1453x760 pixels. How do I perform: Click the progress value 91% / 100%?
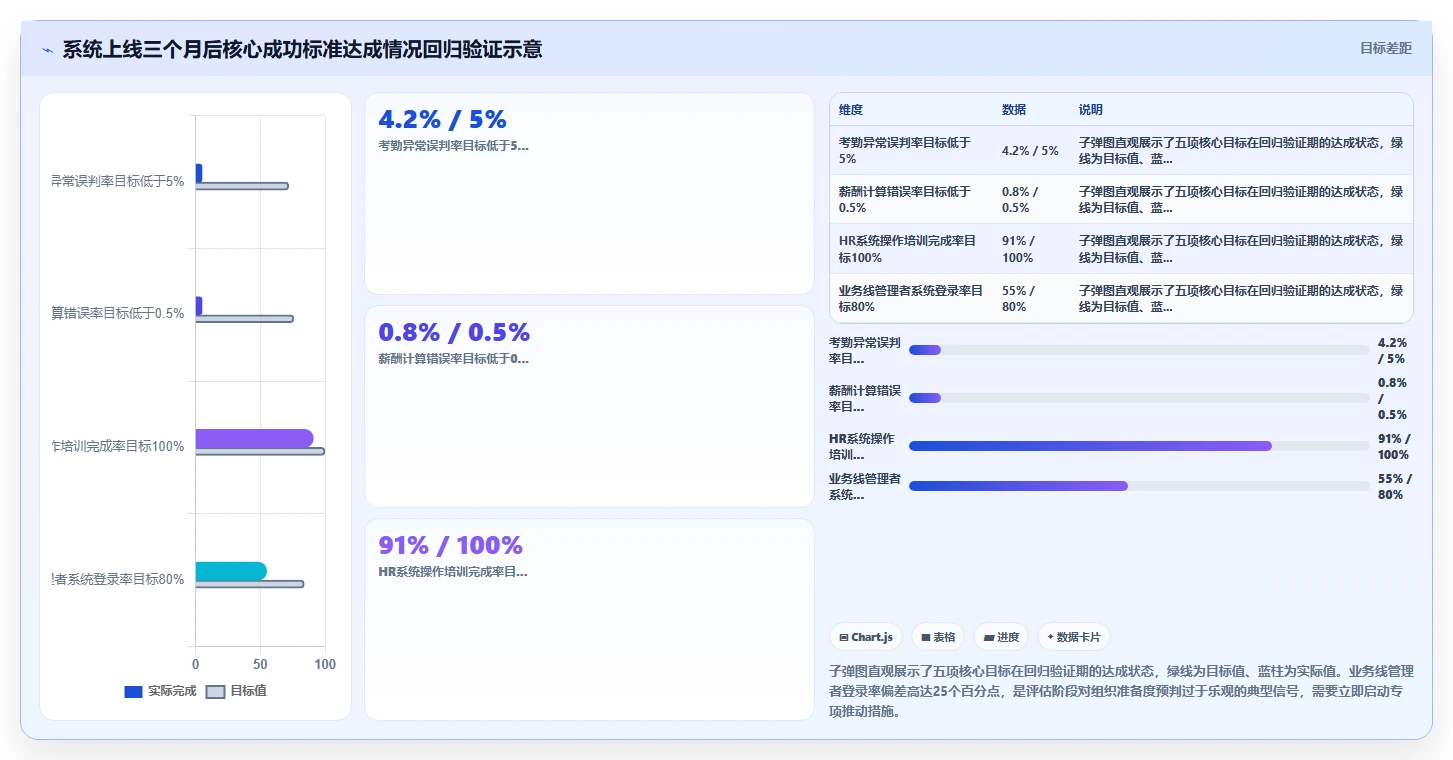click(1395, 446)
